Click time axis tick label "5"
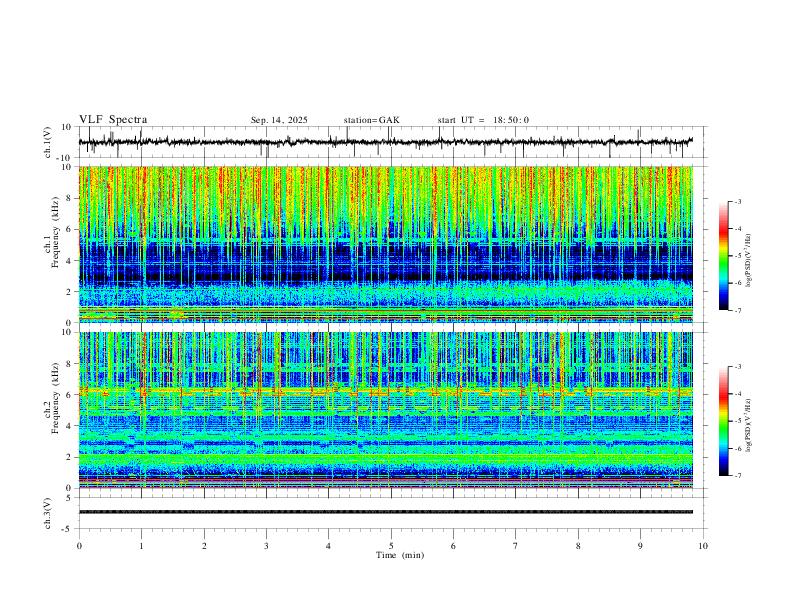 (x=391, y=546)
